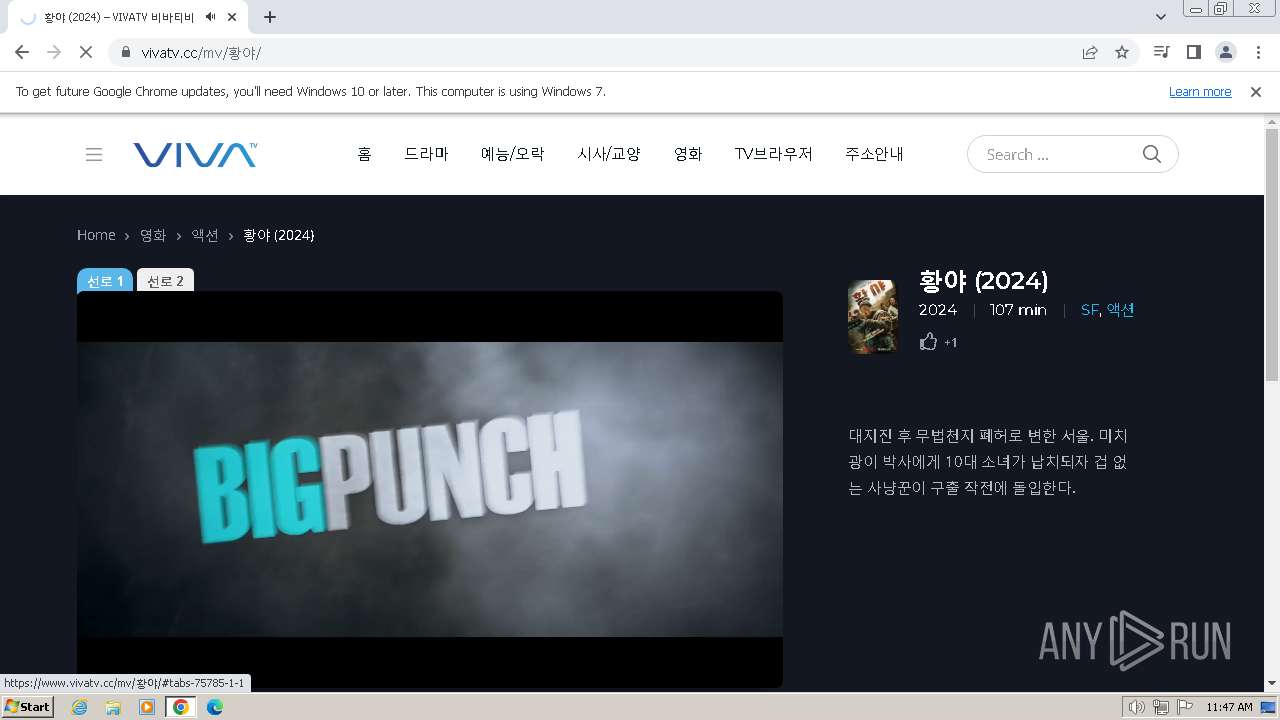Image resolution: width=1280 pixels, height=720 pixels.
Task: Open TV브라우저 menu item
Action: coord(774,154)
